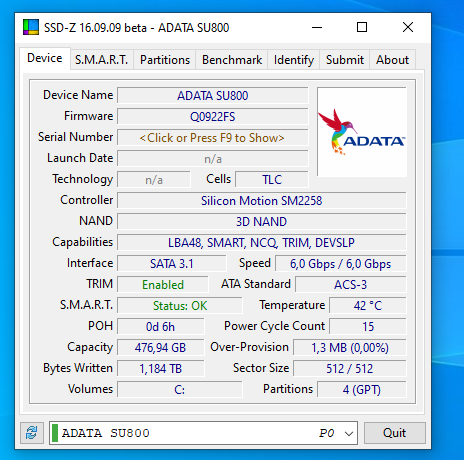Click the ADATA hummingbird logo image
Viewport: 464px width, 460px height.
coord(362,132)
